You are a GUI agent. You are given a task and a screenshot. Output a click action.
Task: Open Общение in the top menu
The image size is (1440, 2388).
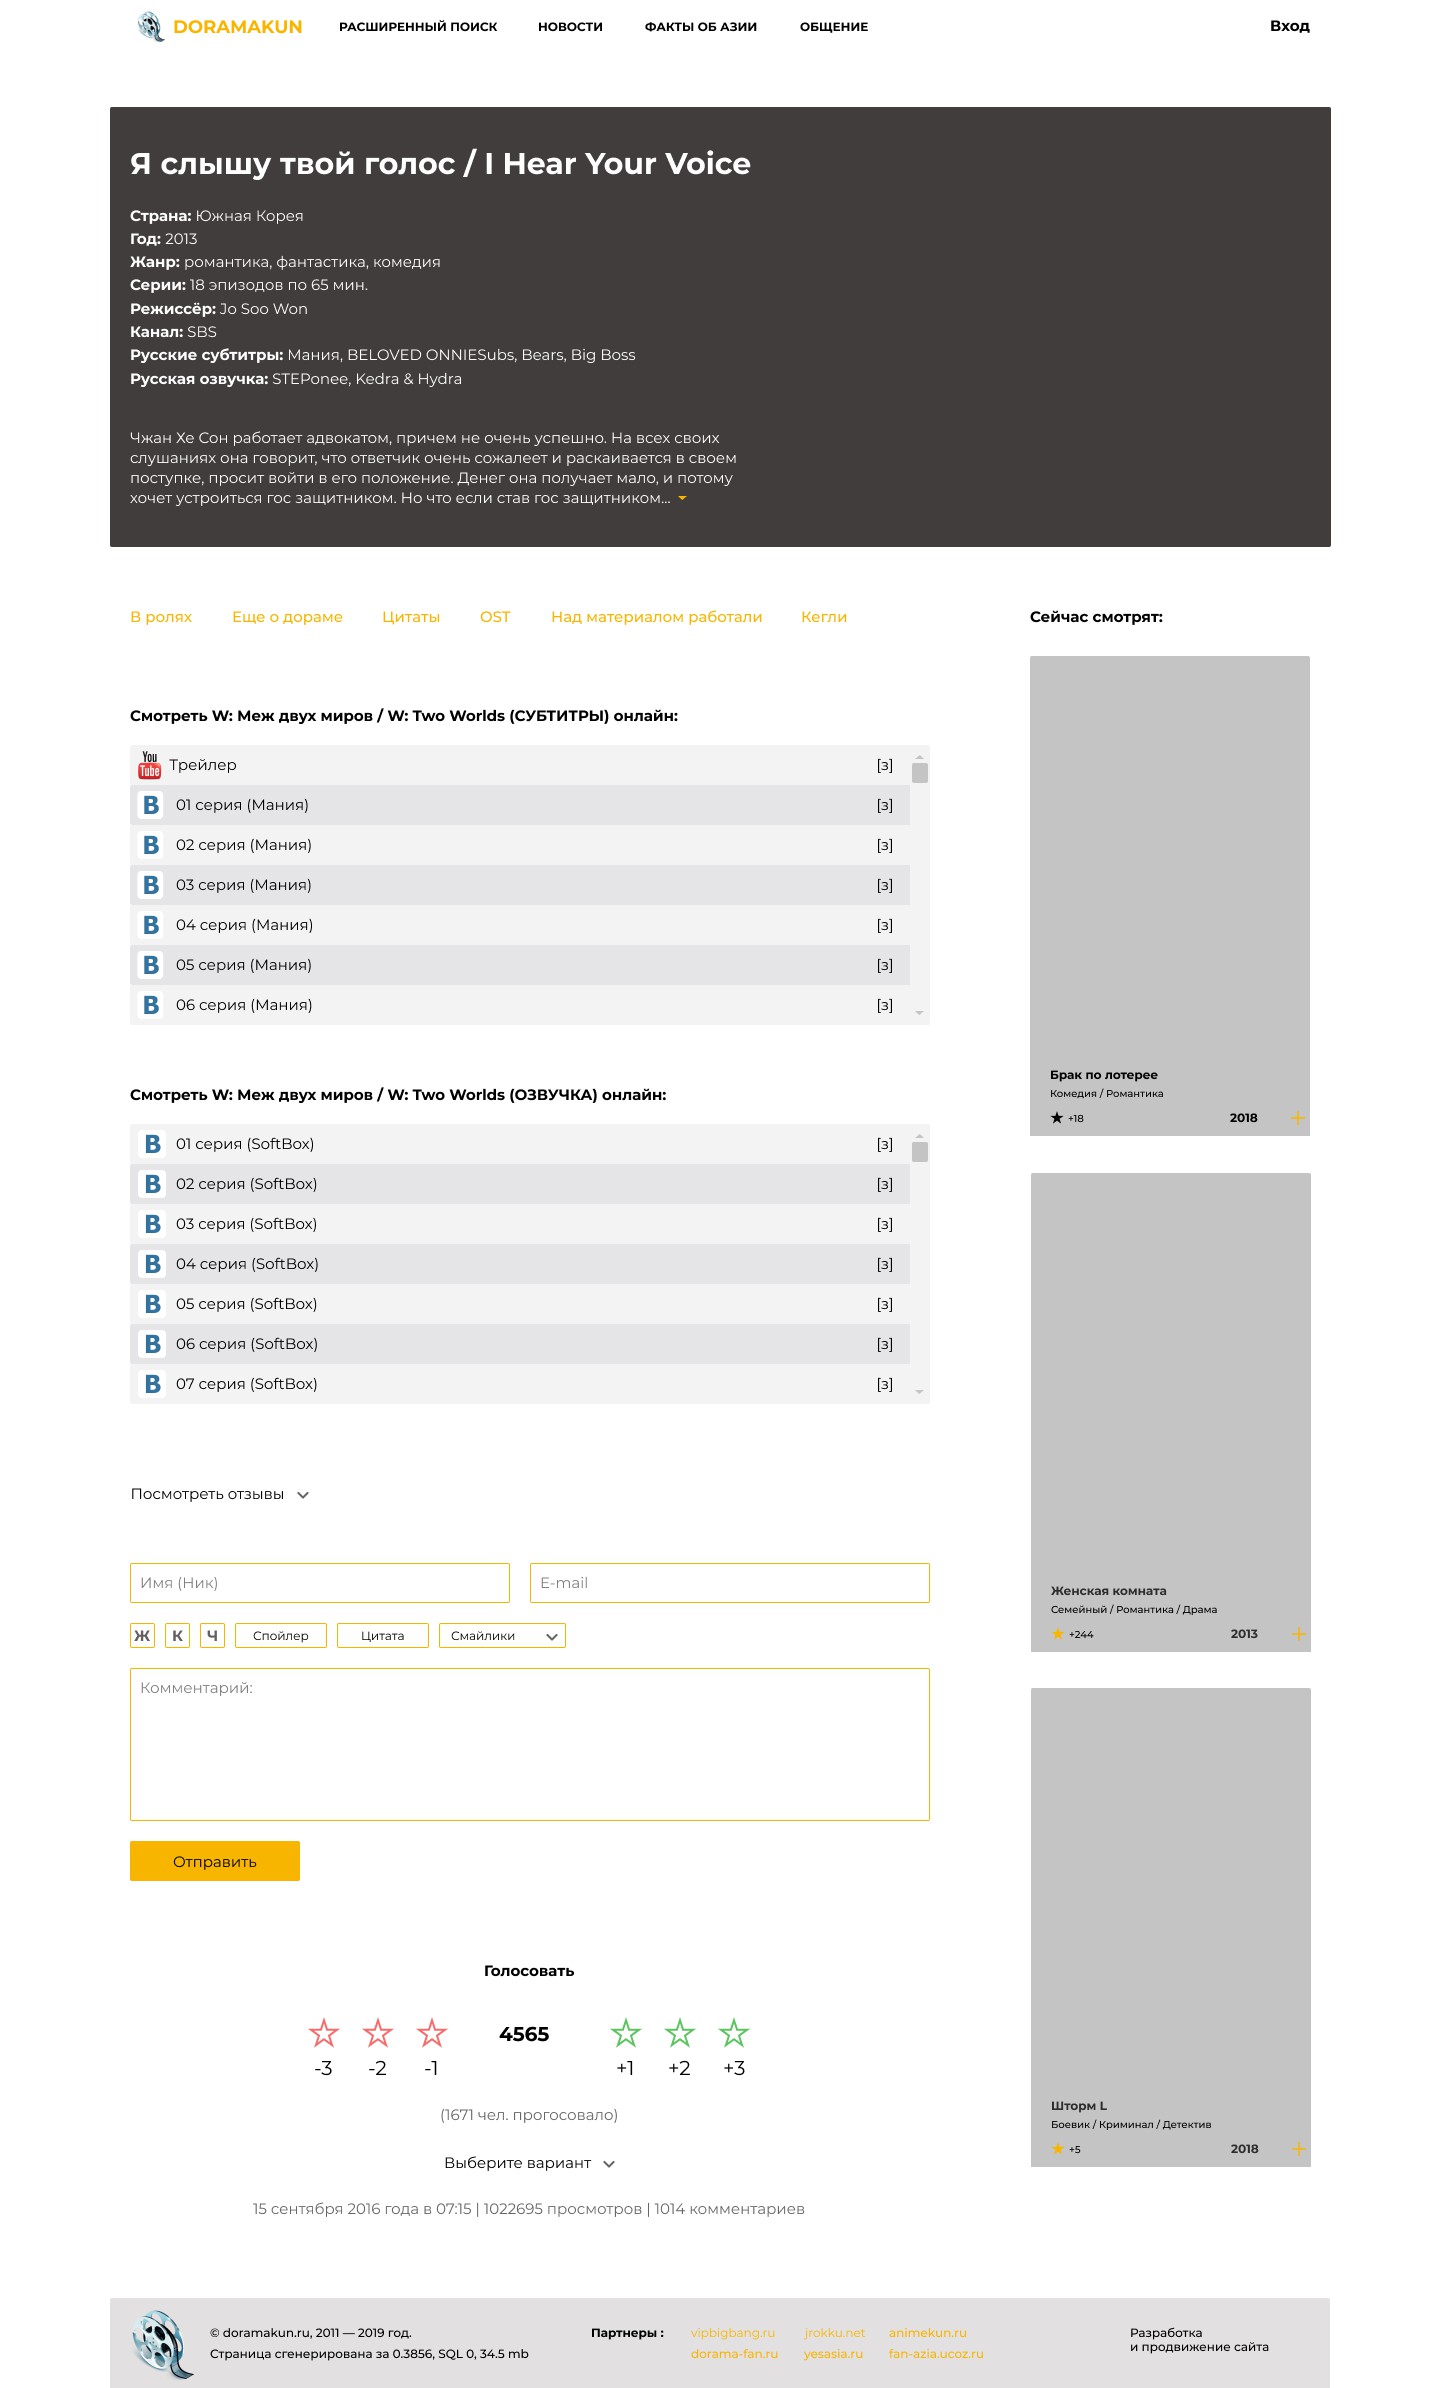point(834,27)
